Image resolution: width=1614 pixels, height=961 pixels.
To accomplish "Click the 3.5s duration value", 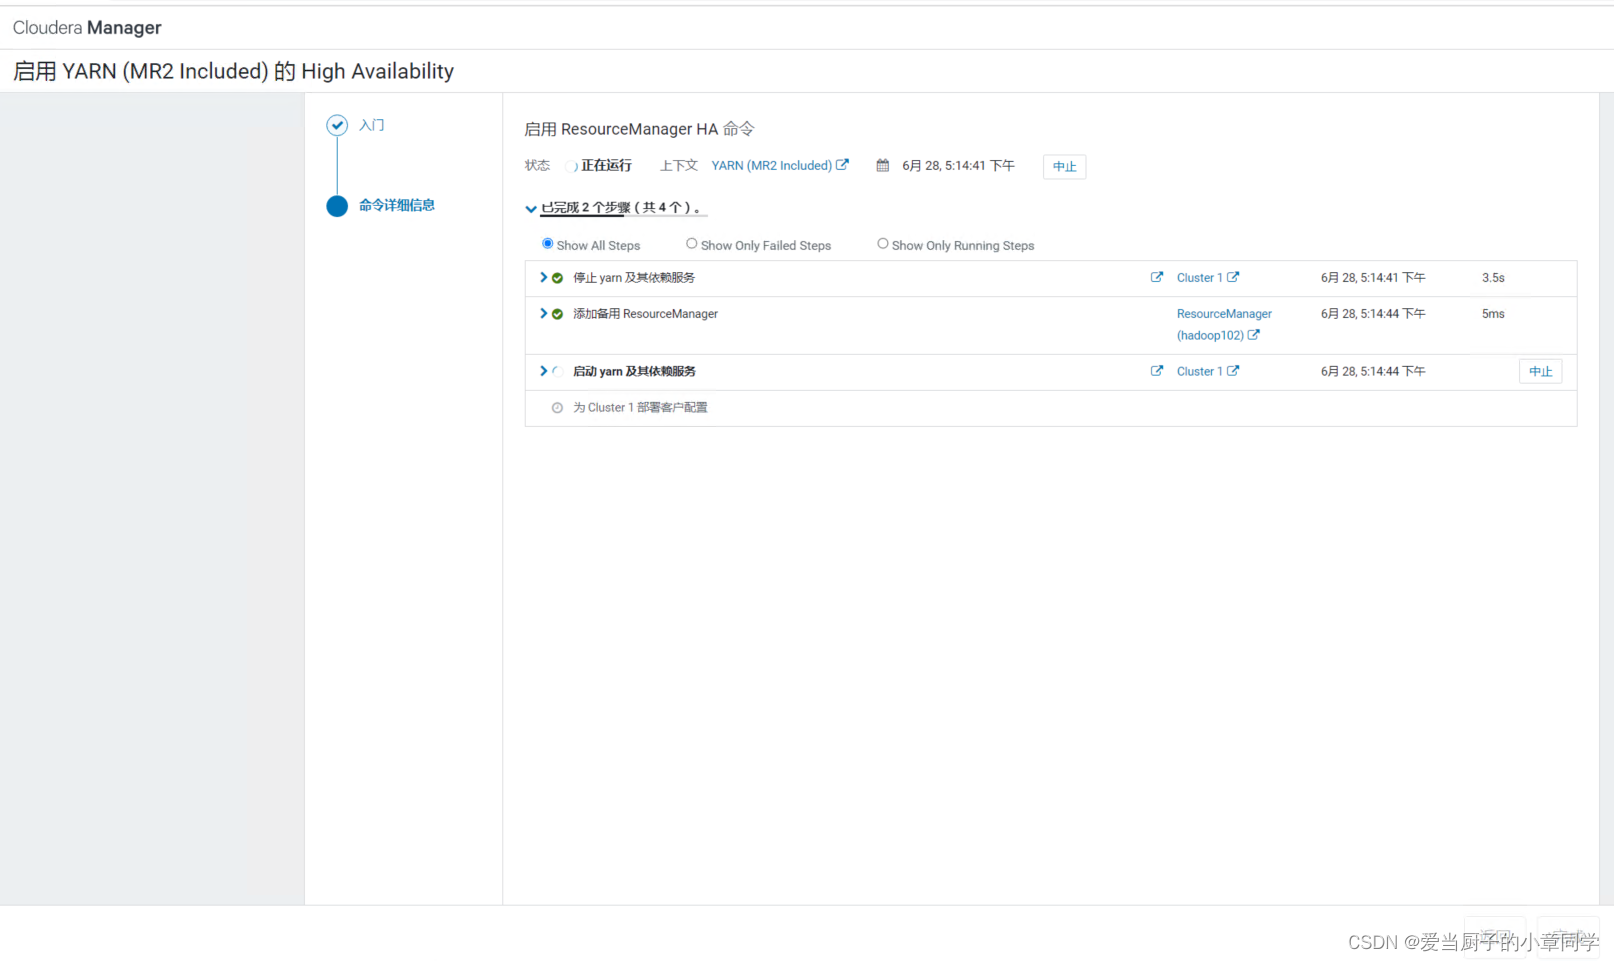I will click(x=1493, y=278).
